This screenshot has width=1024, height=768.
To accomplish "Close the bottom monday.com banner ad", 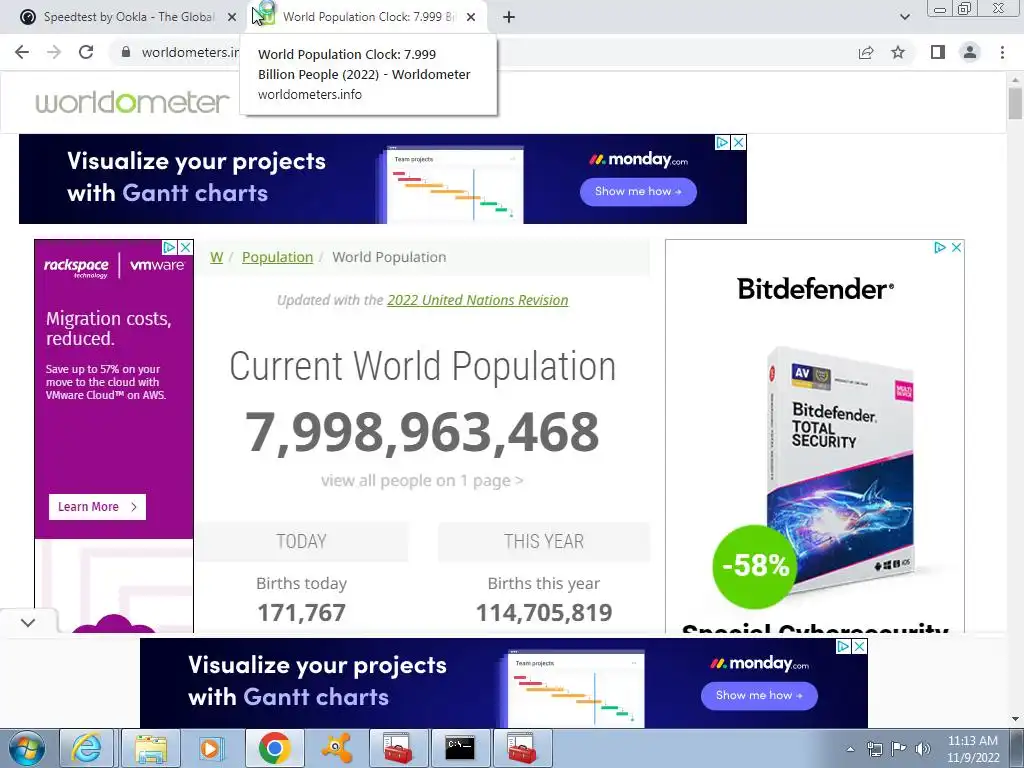I will [x=859, y=647].
